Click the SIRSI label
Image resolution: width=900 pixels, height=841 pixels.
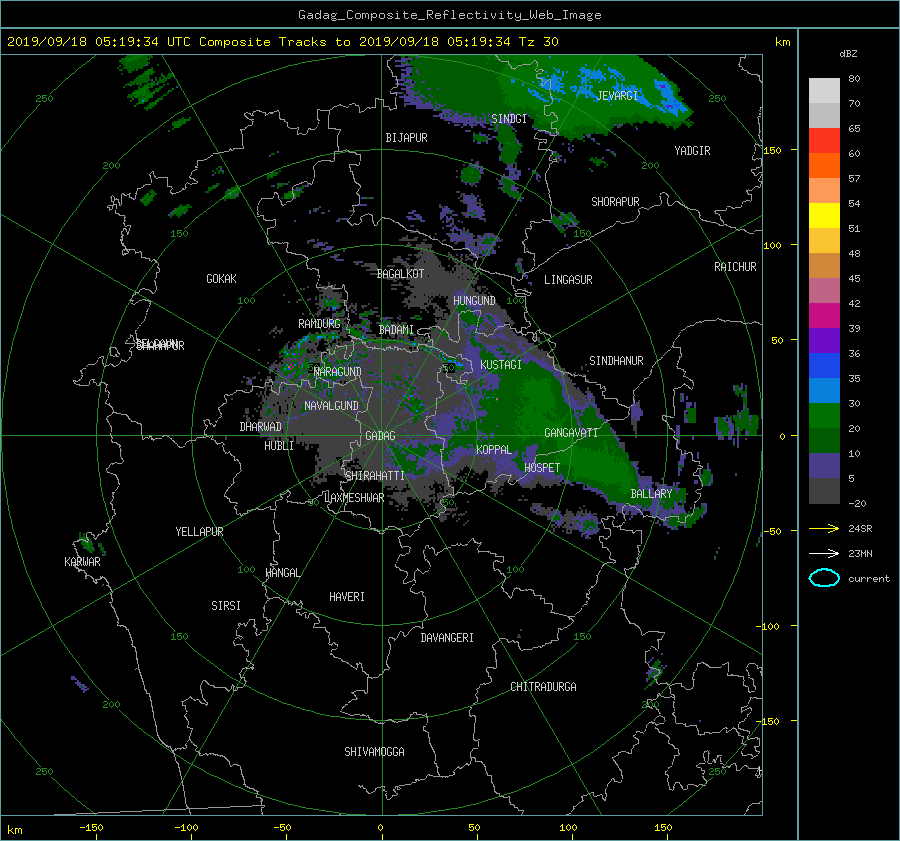tap(226, 606)
